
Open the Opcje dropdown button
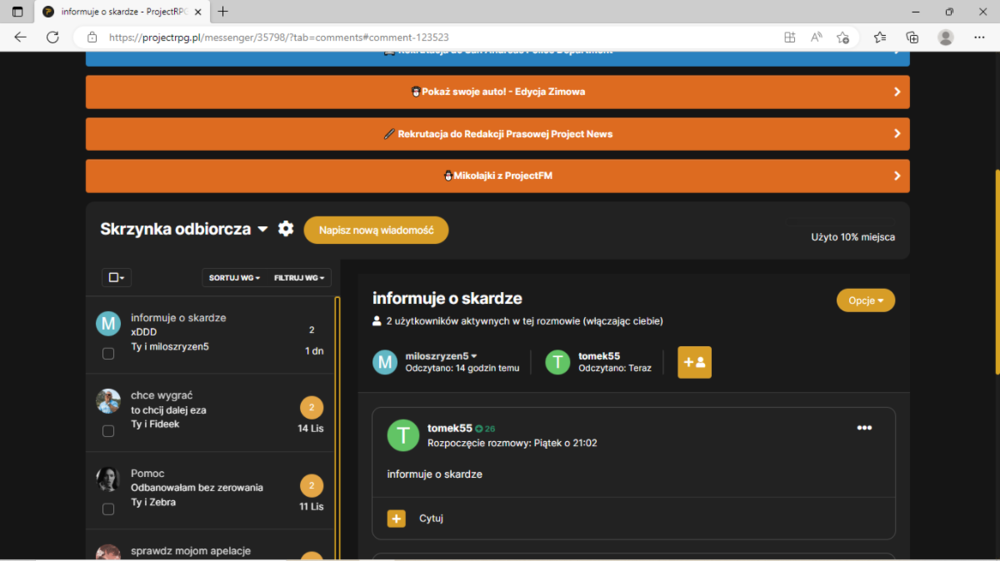pos(865,300)
